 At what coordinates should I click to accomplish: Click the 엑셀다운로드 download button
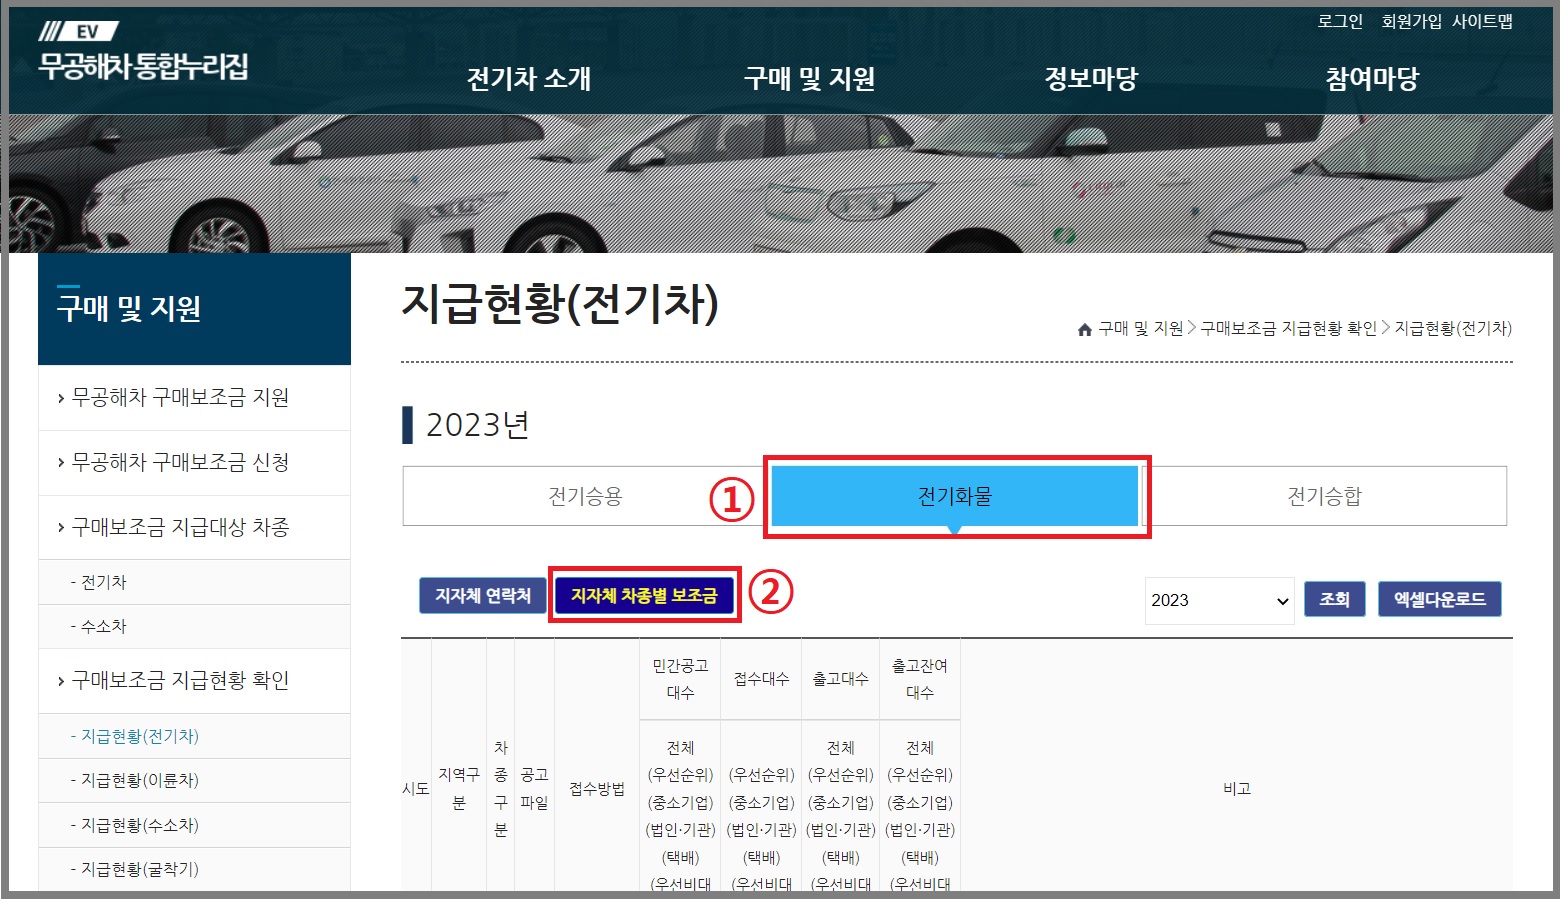coord(1439,599)
